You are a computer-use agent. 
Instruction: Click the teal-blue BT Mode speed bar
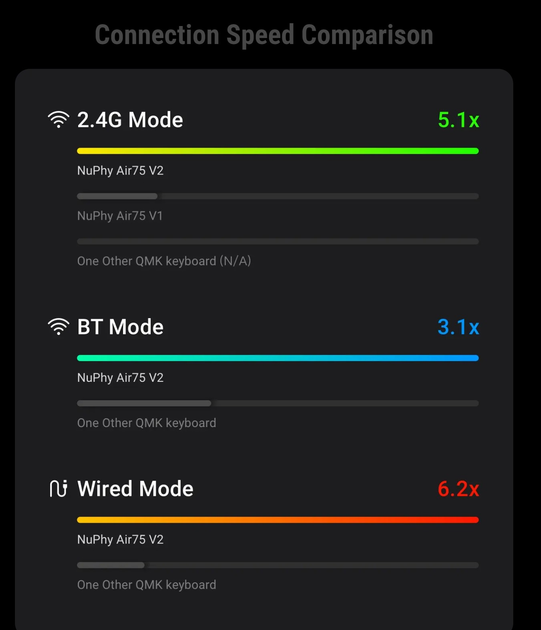(278, 358)
